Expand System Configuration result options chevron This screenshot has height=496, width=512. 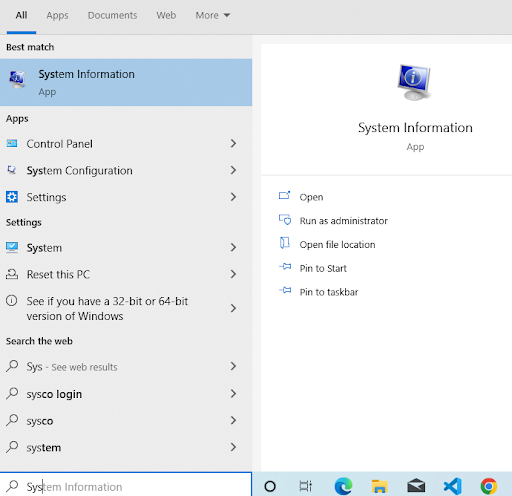233,170
